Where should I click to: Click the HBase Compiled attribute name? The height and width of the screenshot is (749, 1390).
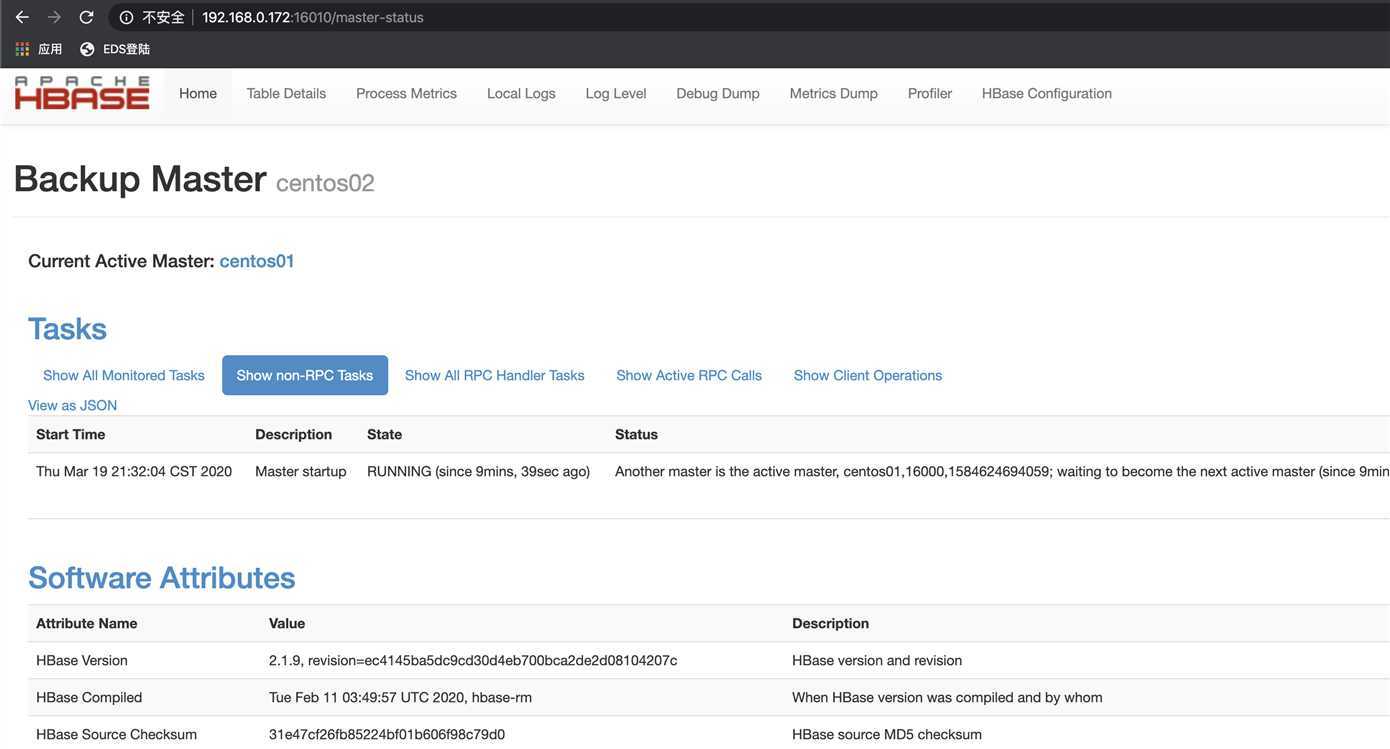(89, 697)
